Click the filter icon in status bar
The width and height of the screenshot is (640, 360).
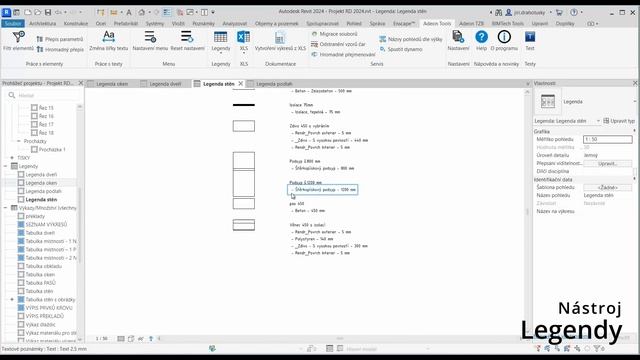[x=597, y=349]
